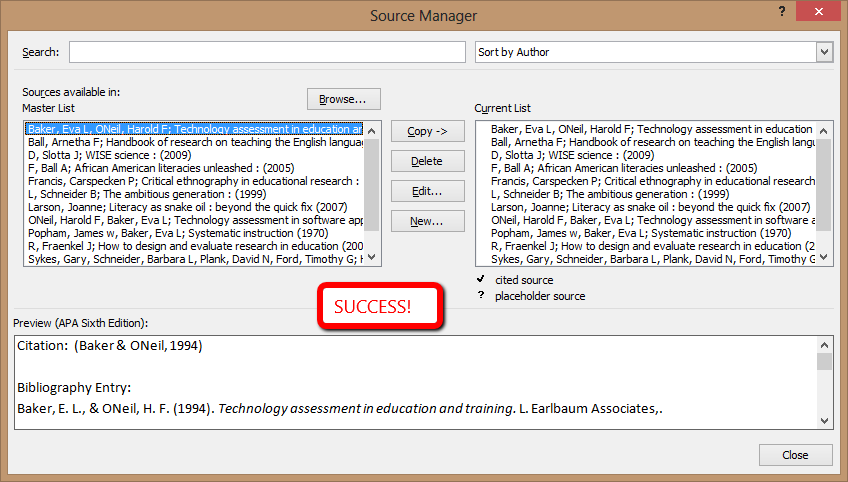Select 'Larson, Joanne' in Current List

click(x=651, y=207)
